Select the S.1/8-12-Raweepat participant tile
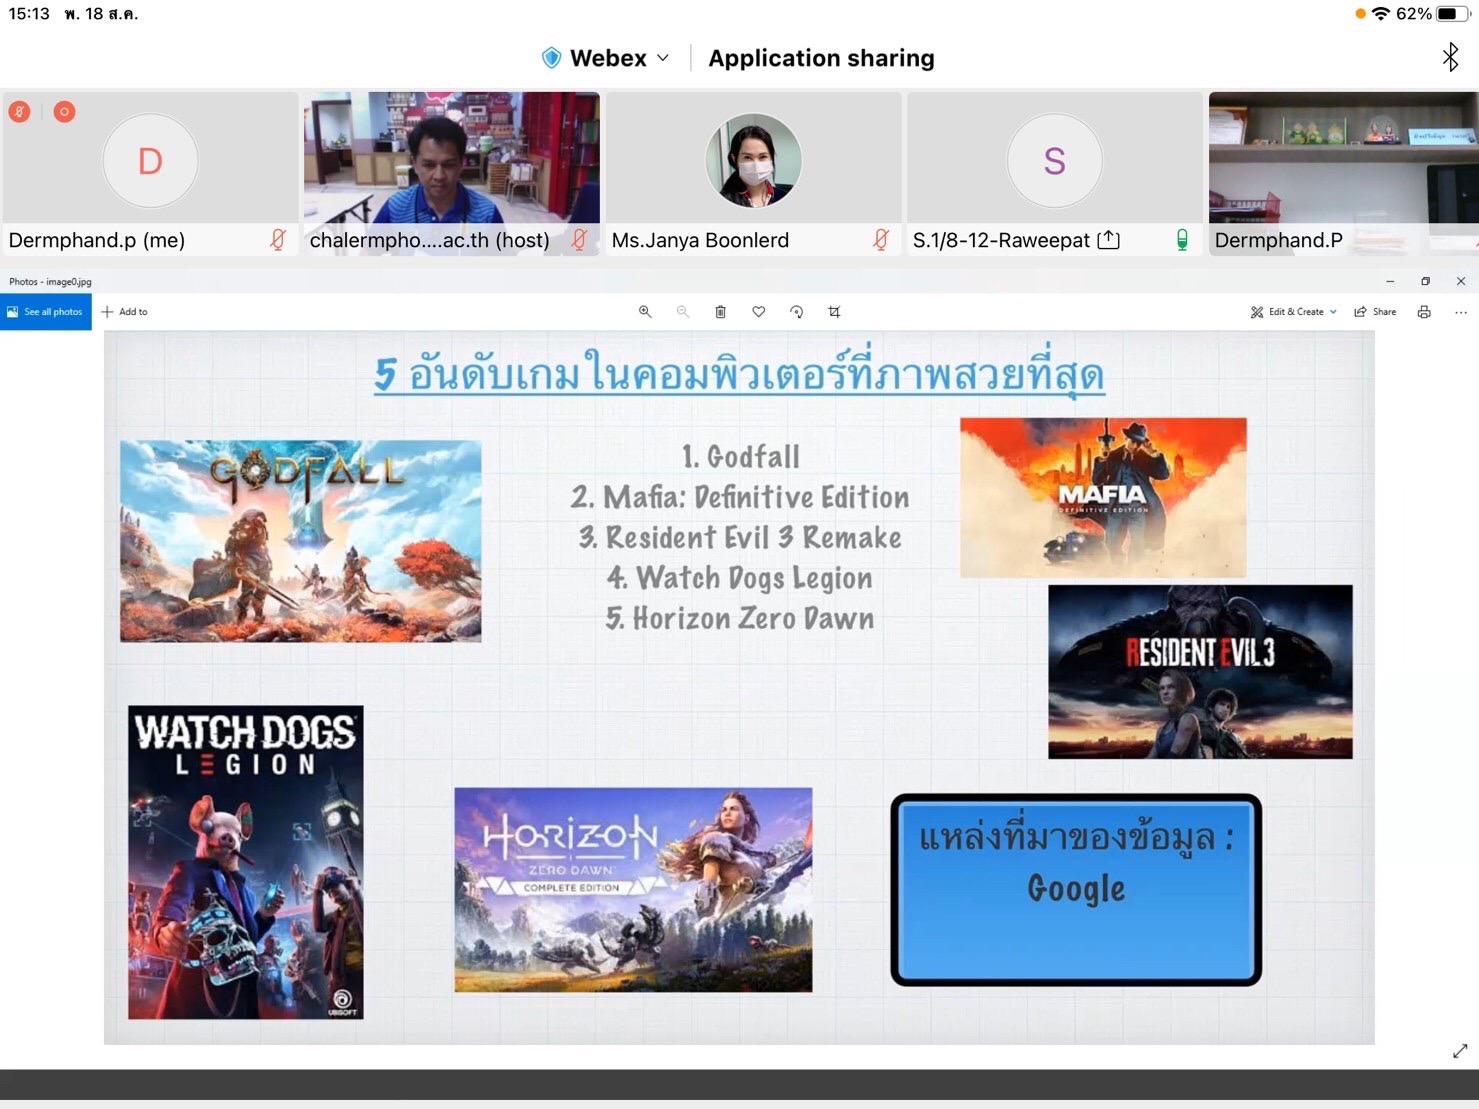1479x1109 pixels. 1055,173
